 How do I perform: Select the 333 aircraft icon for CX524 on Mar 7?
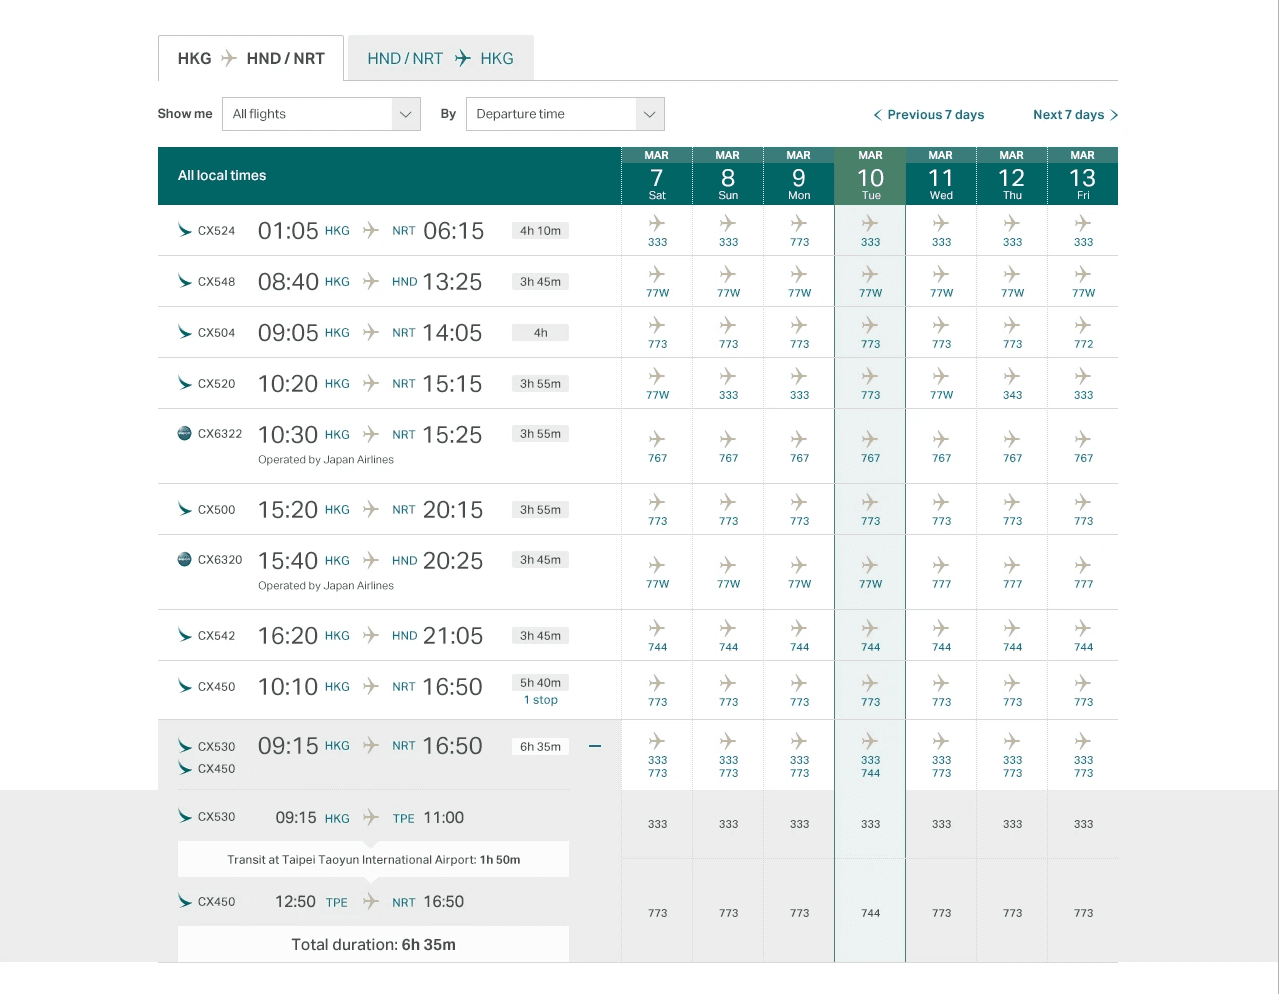click(657, 225)
